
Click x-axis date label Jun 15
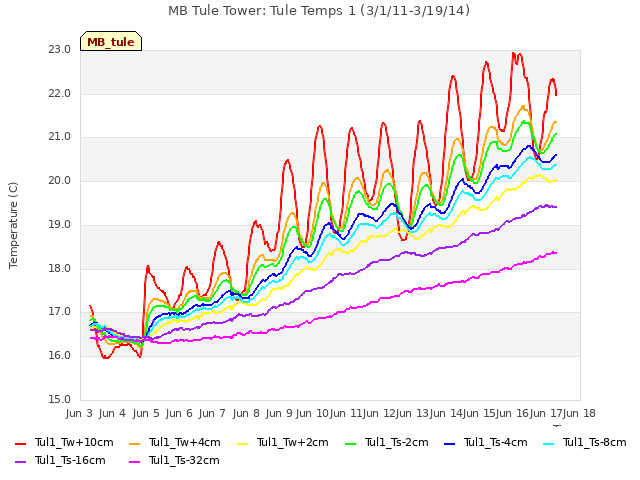pos(479,413)
